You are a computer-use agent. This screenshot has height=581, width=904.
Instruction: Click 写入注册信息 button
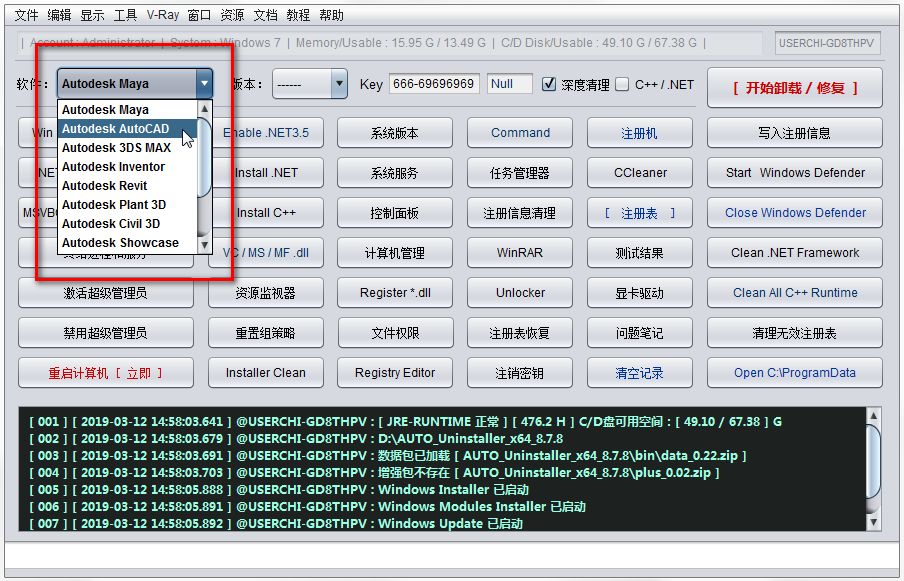(794, 133)
